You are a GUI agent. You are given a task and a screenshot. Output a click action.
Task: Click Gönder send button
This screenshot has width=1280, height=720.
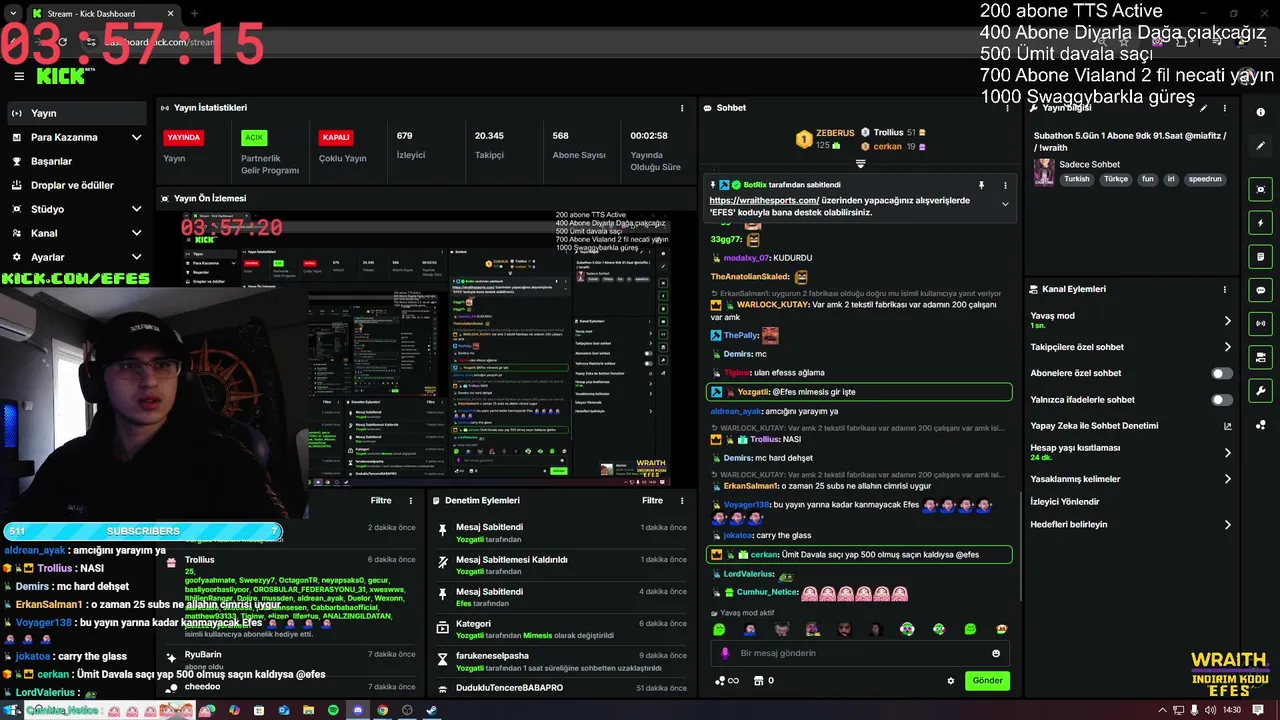tap(987, 681)
